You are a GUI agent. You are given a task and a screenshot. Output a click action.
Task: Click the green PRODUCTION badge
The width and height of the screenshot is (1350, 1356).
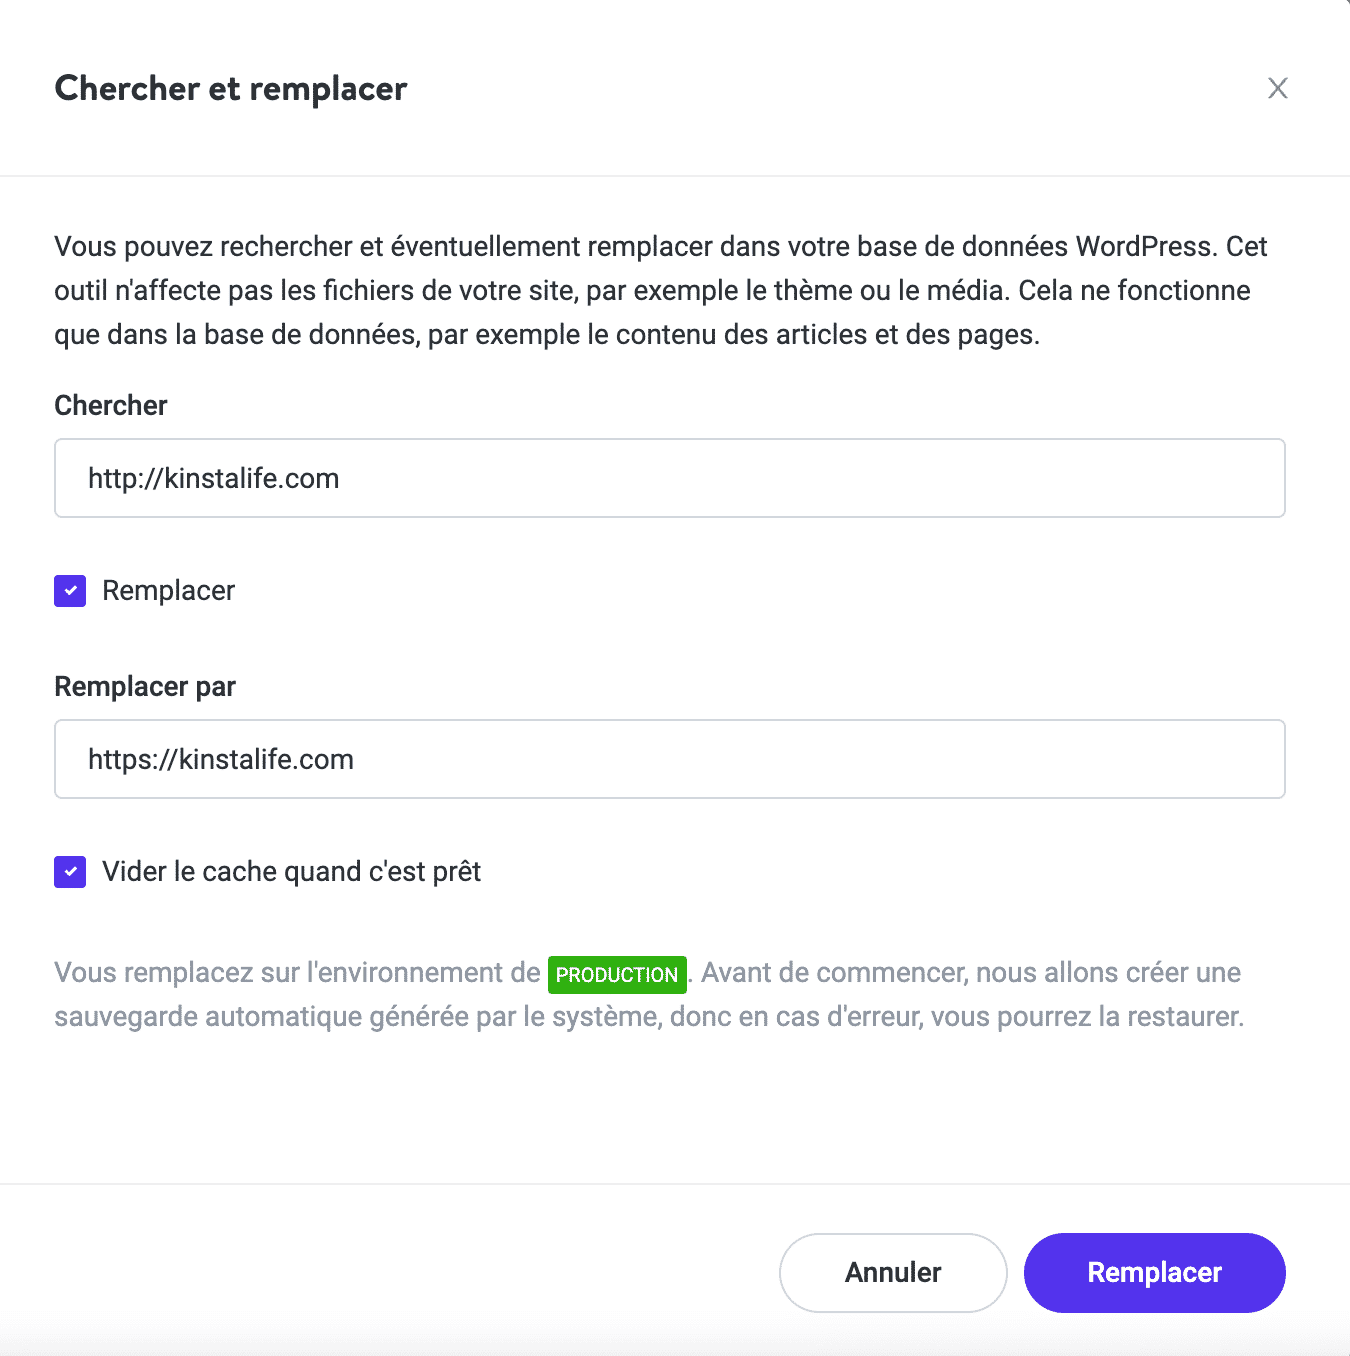coord(616,974)
